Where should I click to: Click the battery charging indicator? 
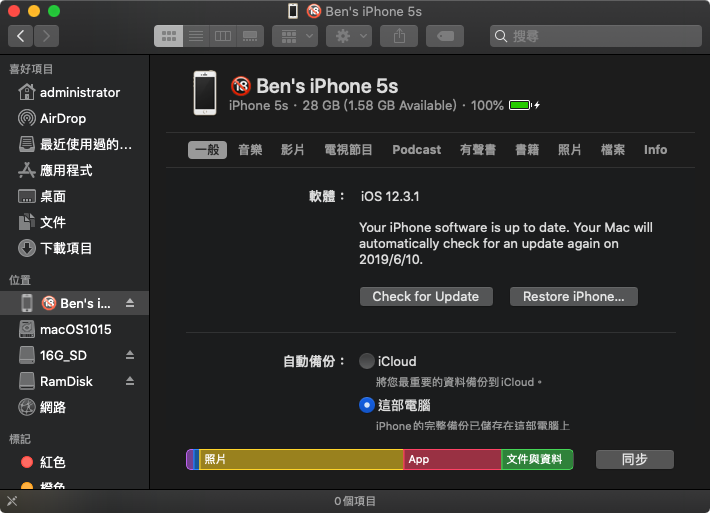click(x=524, y=105)
